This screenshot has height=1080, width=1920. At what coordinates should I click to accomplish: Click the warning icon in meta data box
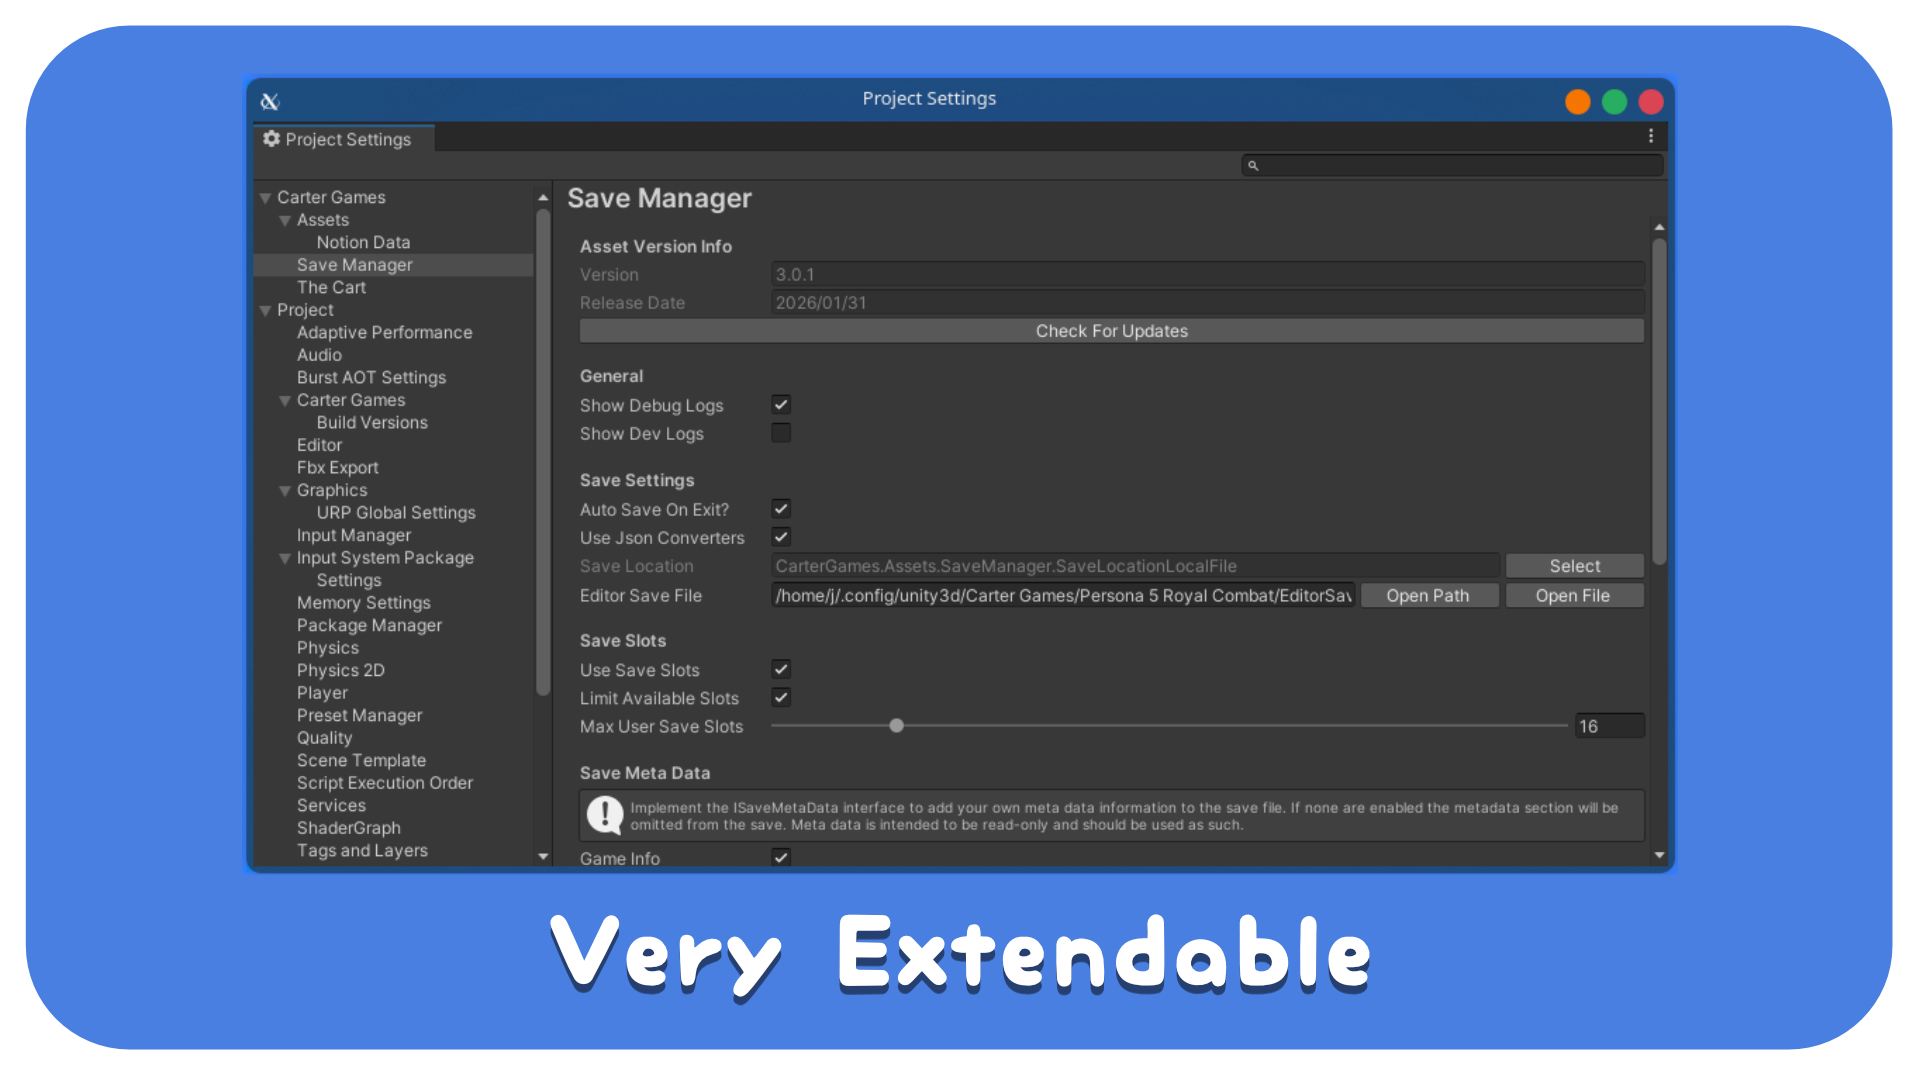[x=605, y=815]
